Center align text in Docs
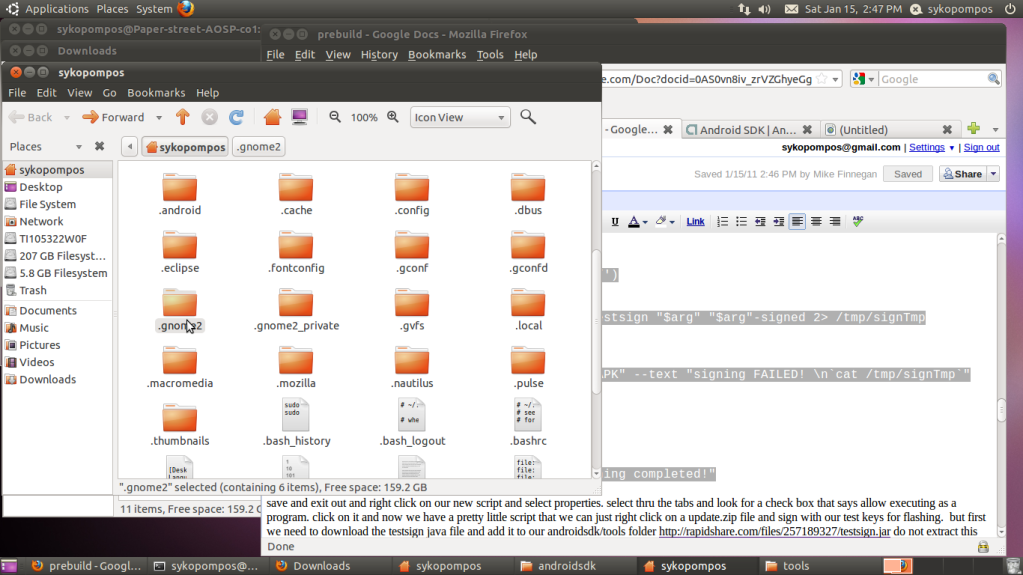The image size is (1023, 575). click(816, 221)
